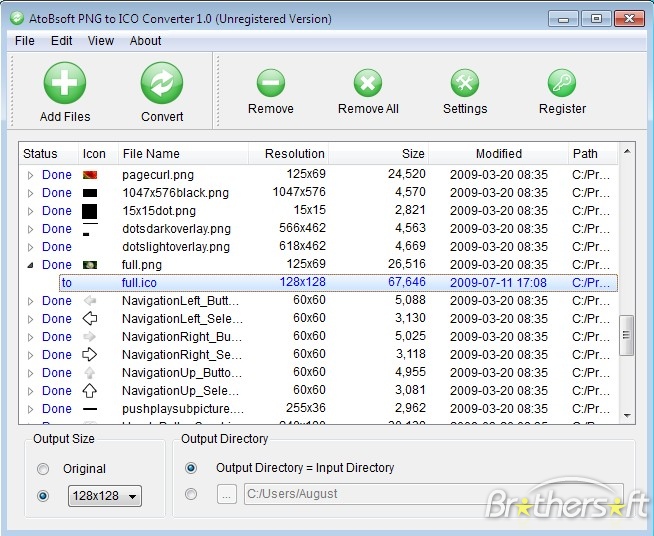654x536 pixels.
Task: Open the View menu
Action: coord(101,40)
